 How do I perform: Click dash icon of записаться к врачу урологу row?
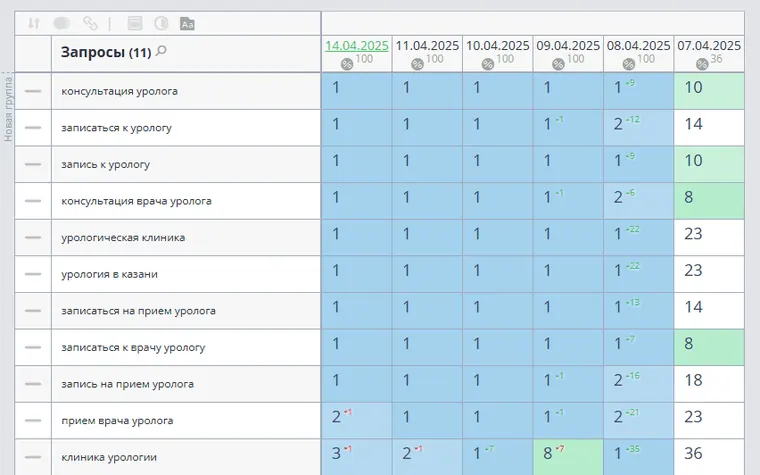(33, 347)
